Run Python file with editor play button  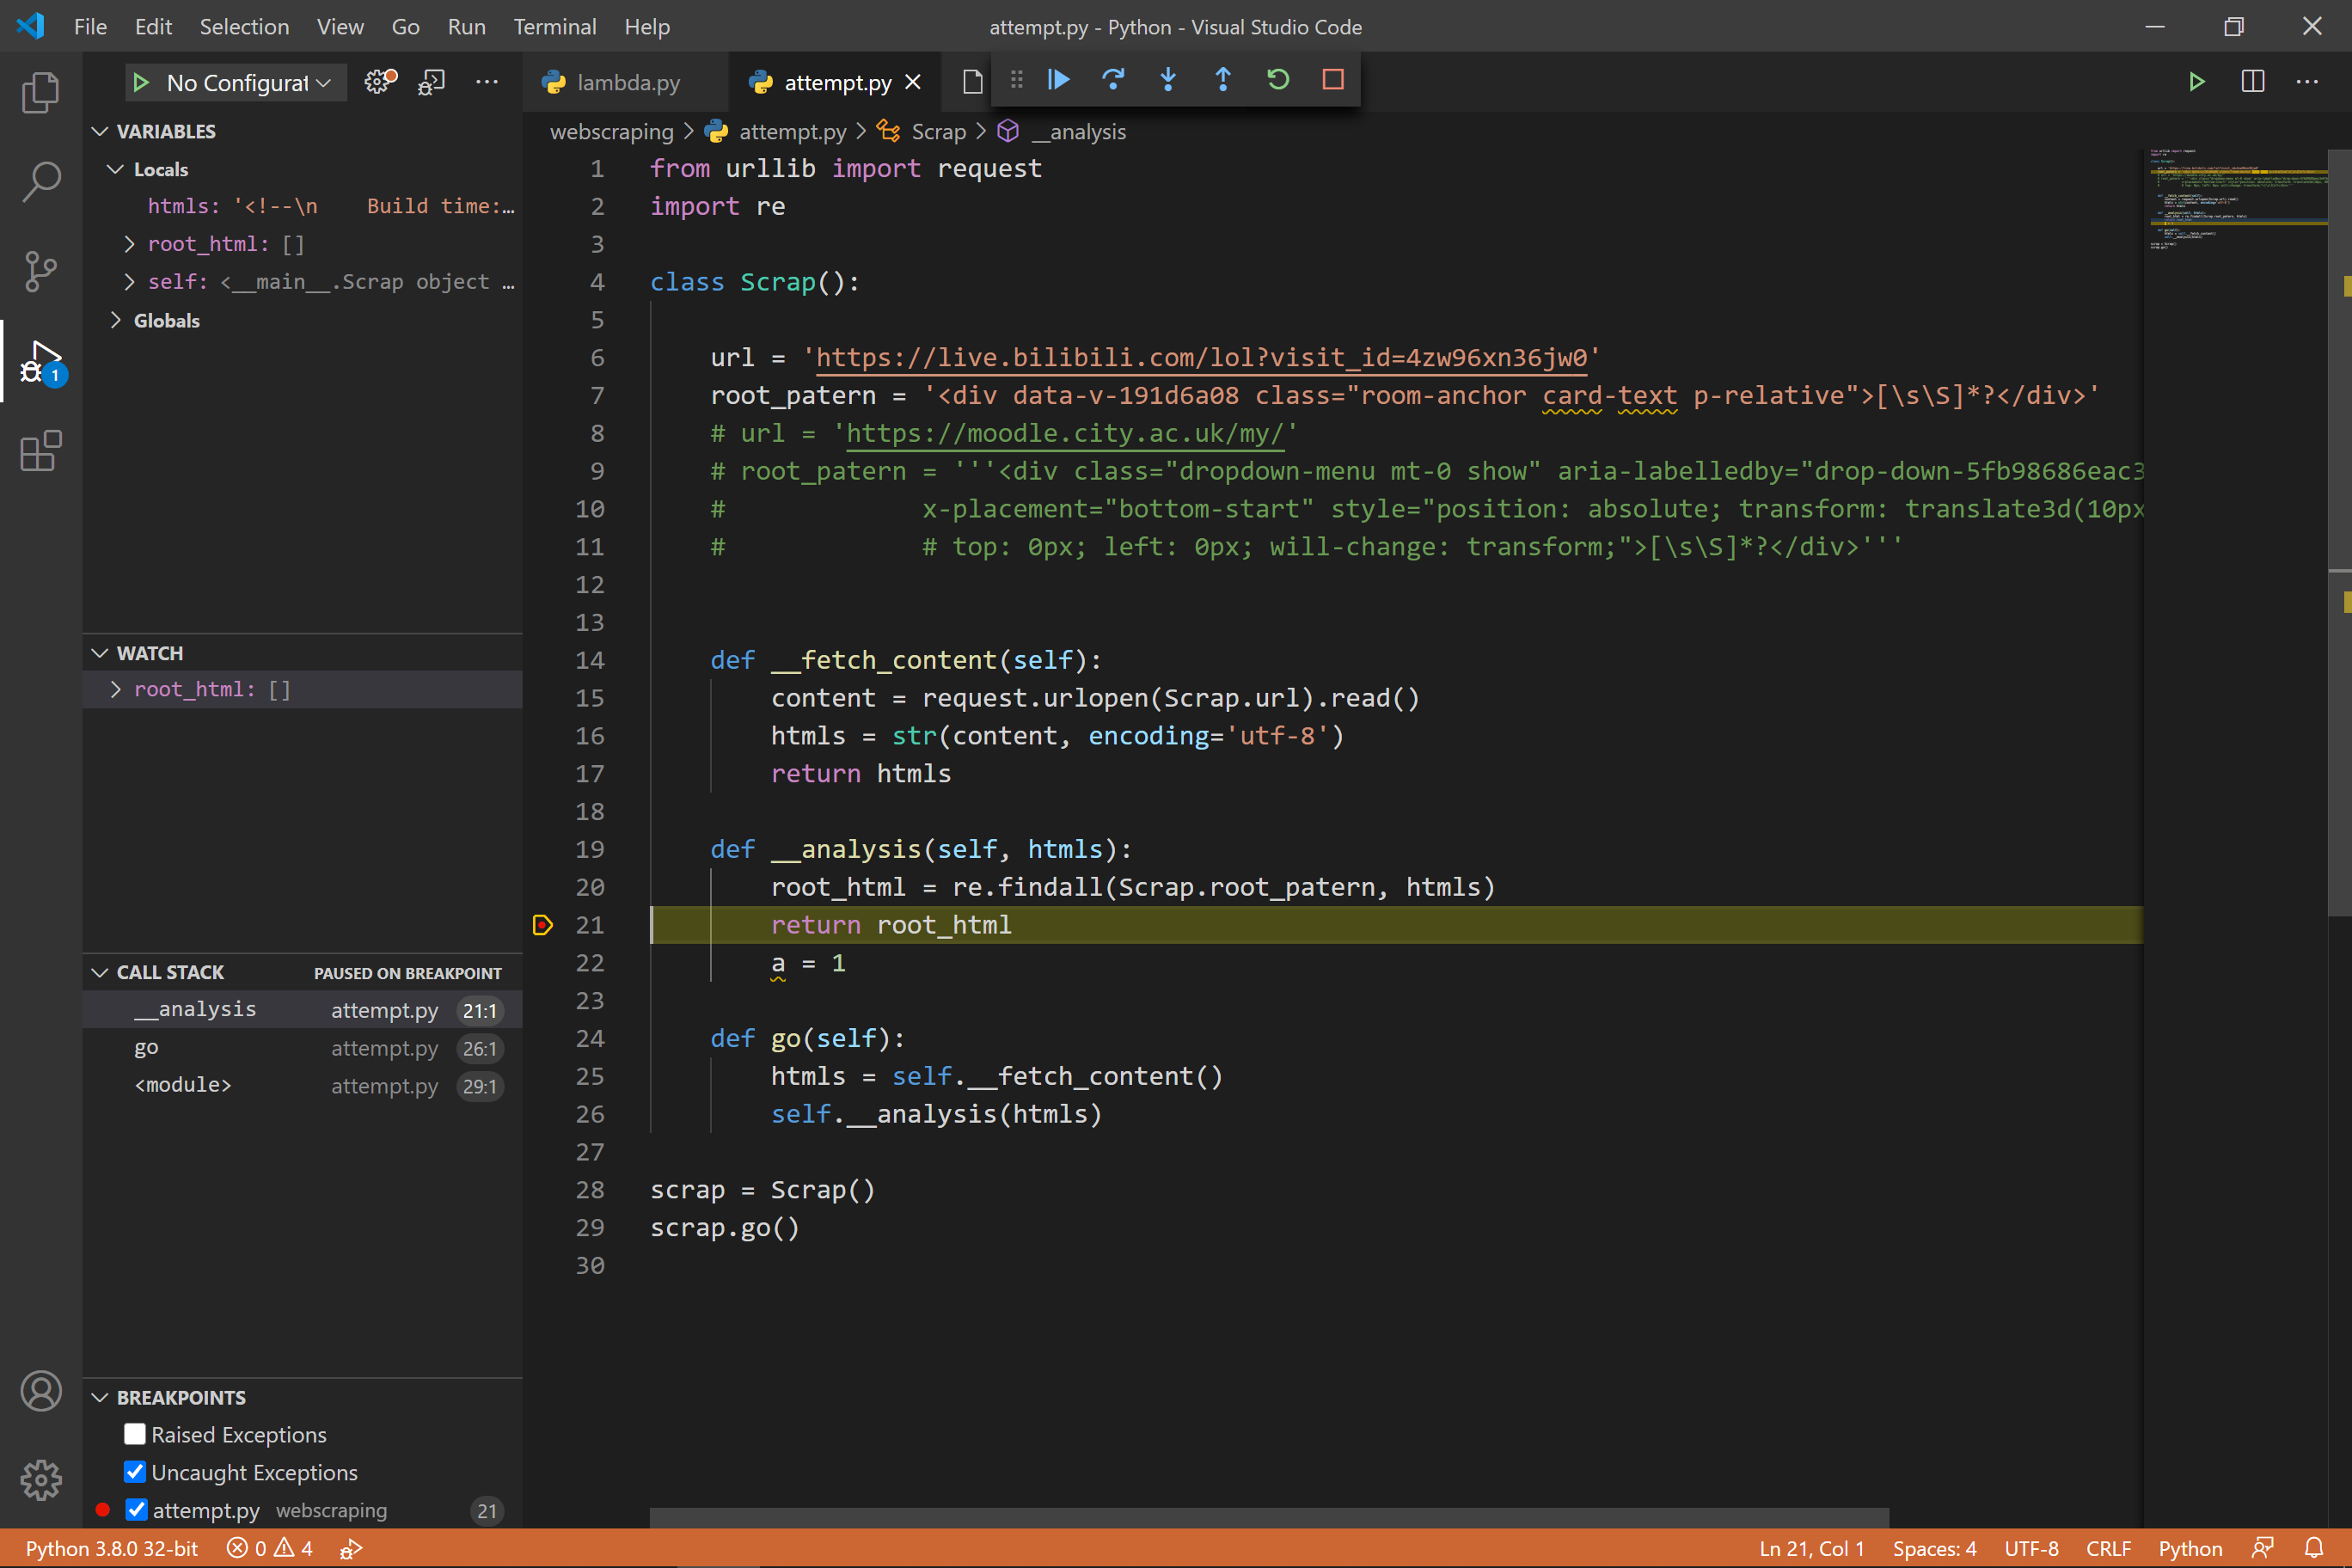point(2197,82)
